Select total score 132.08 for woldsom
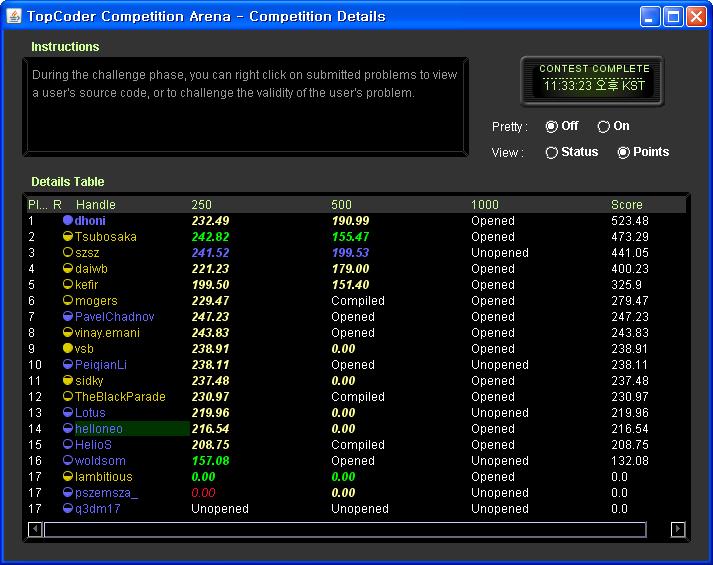The width and height of the screenshot is (713, 565). coord(630,461)
